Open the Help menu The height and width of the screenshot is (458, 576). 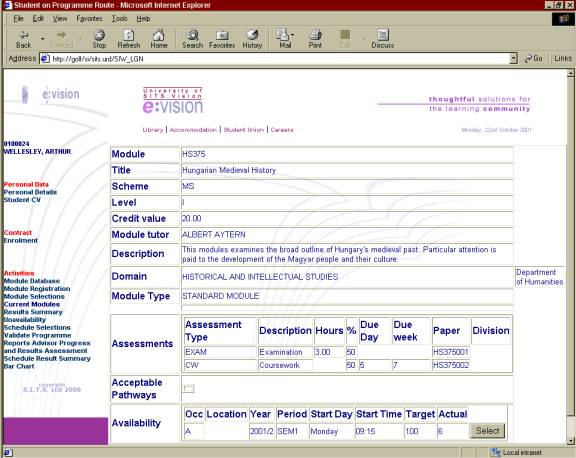click(143, 18)
